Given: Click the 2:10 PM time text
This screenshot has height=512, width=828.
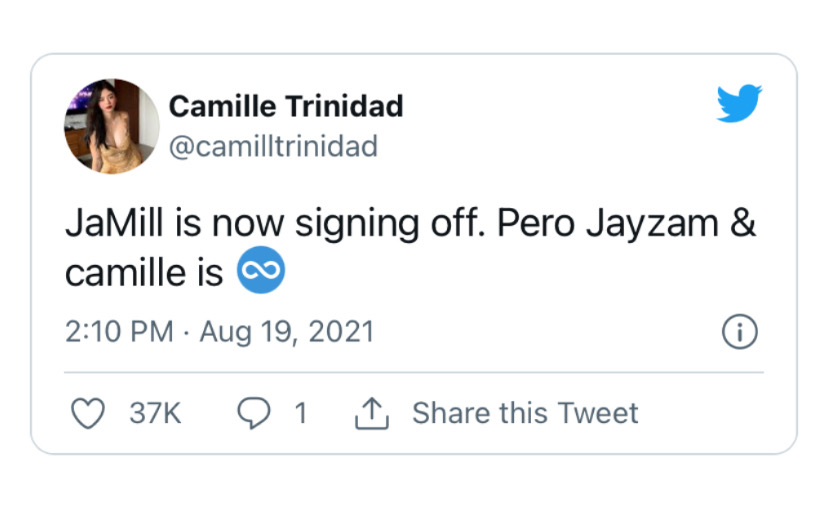Looking at the screenshot, I should click(118, 332).
